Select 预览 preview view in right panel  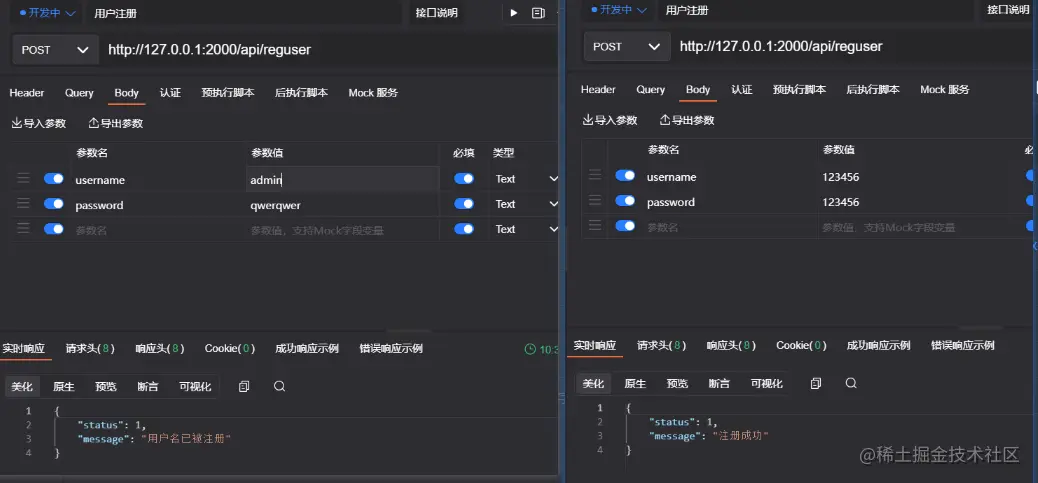pos(677,384)
